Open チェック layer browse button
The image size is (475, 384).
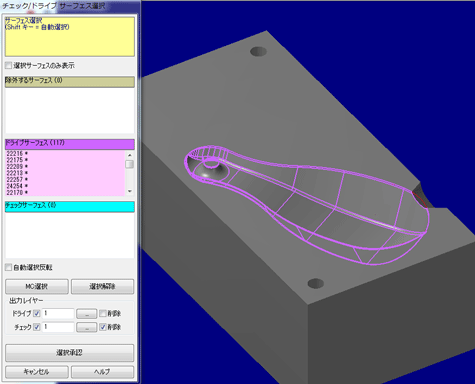click(x=87, y=327)
